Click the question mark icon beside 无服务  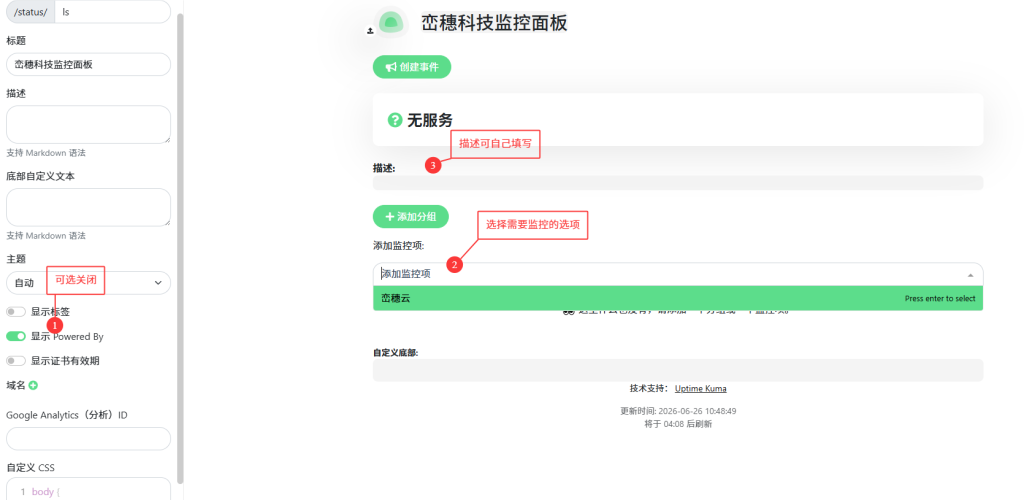pos(394,120)
